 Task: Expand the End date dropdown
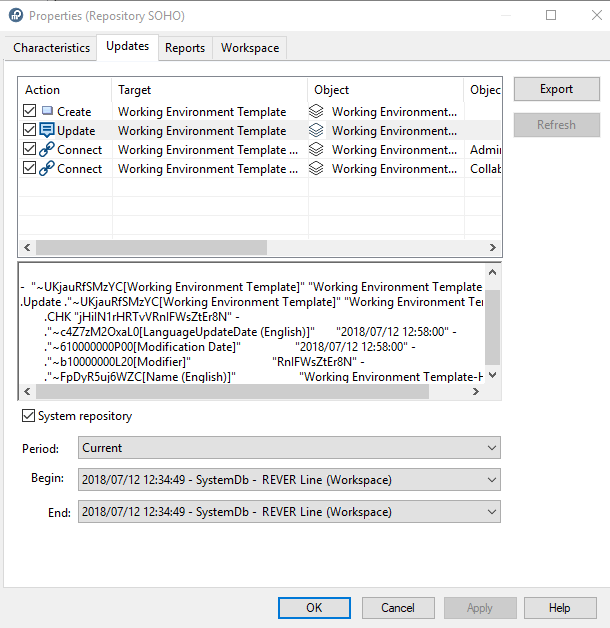[x=289, y=512]
